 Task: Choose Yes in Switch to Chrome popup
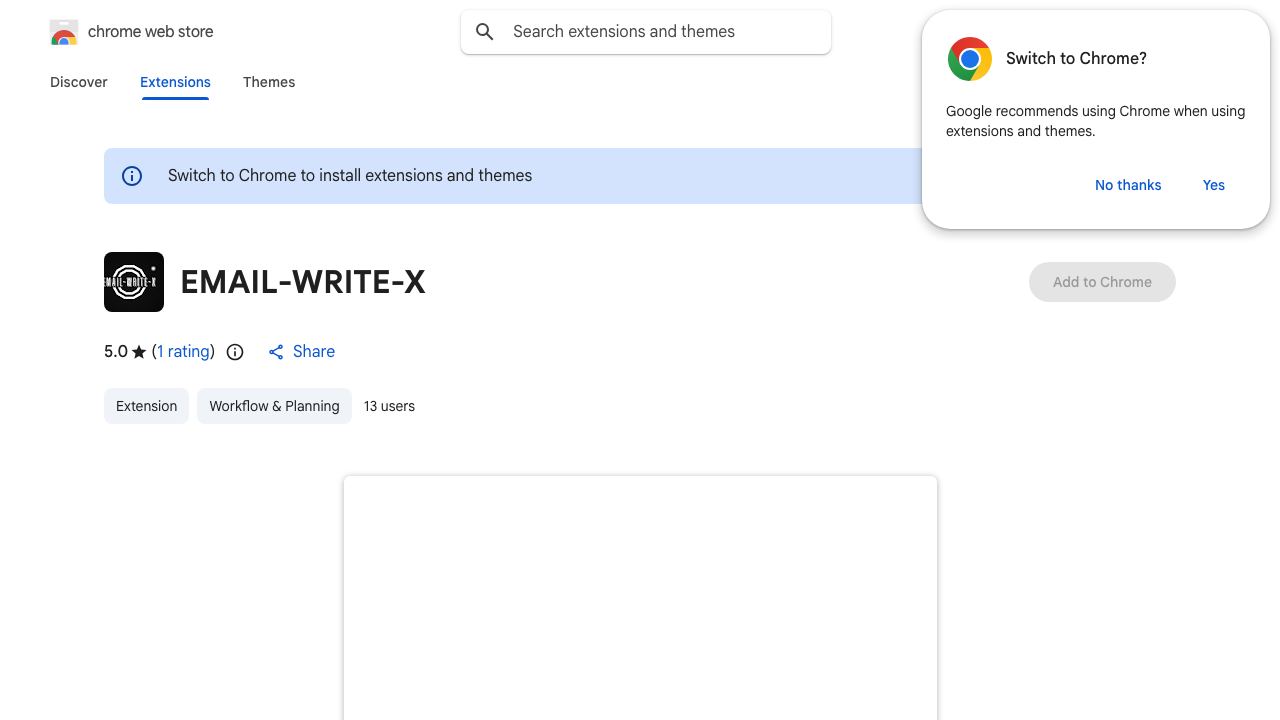click(x=1214, y=185)
